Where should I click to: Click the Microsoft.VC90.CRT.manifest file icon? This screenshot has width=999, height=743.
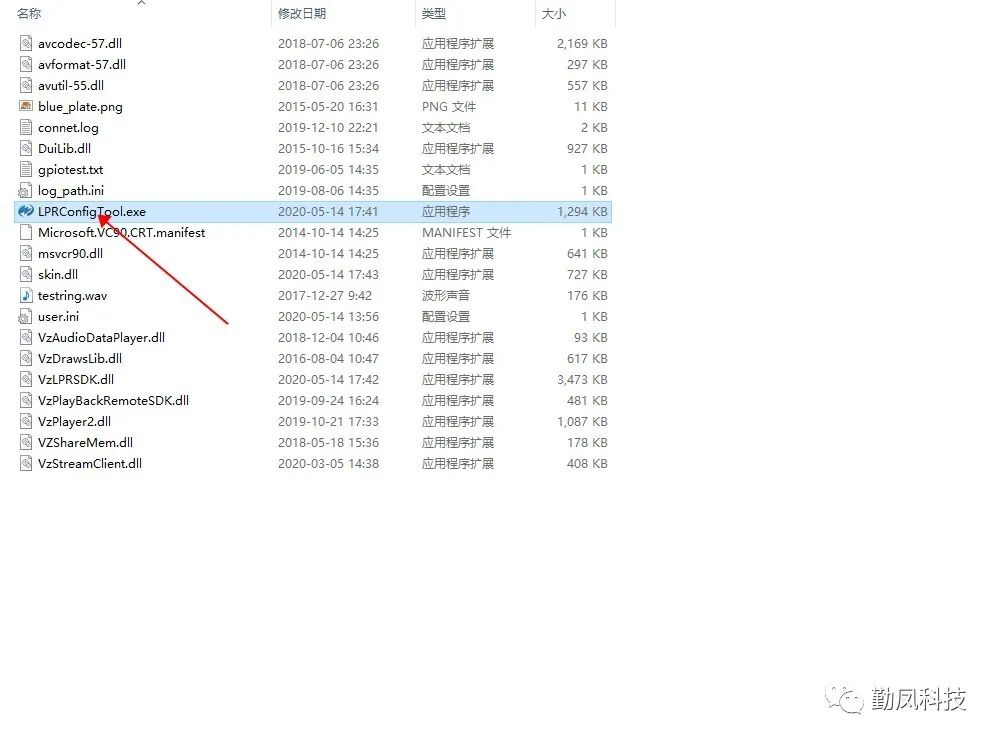[x=25, y=233]
